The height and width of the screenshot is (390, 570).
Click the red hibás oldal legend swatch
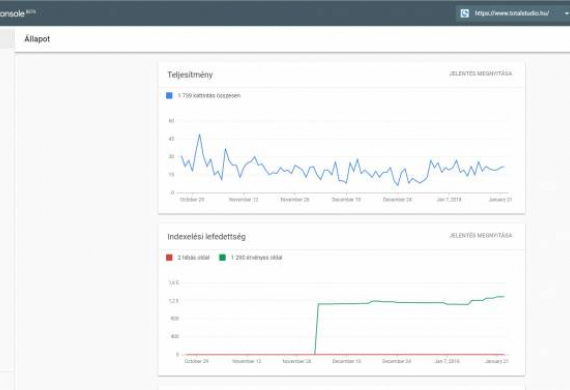169,258
